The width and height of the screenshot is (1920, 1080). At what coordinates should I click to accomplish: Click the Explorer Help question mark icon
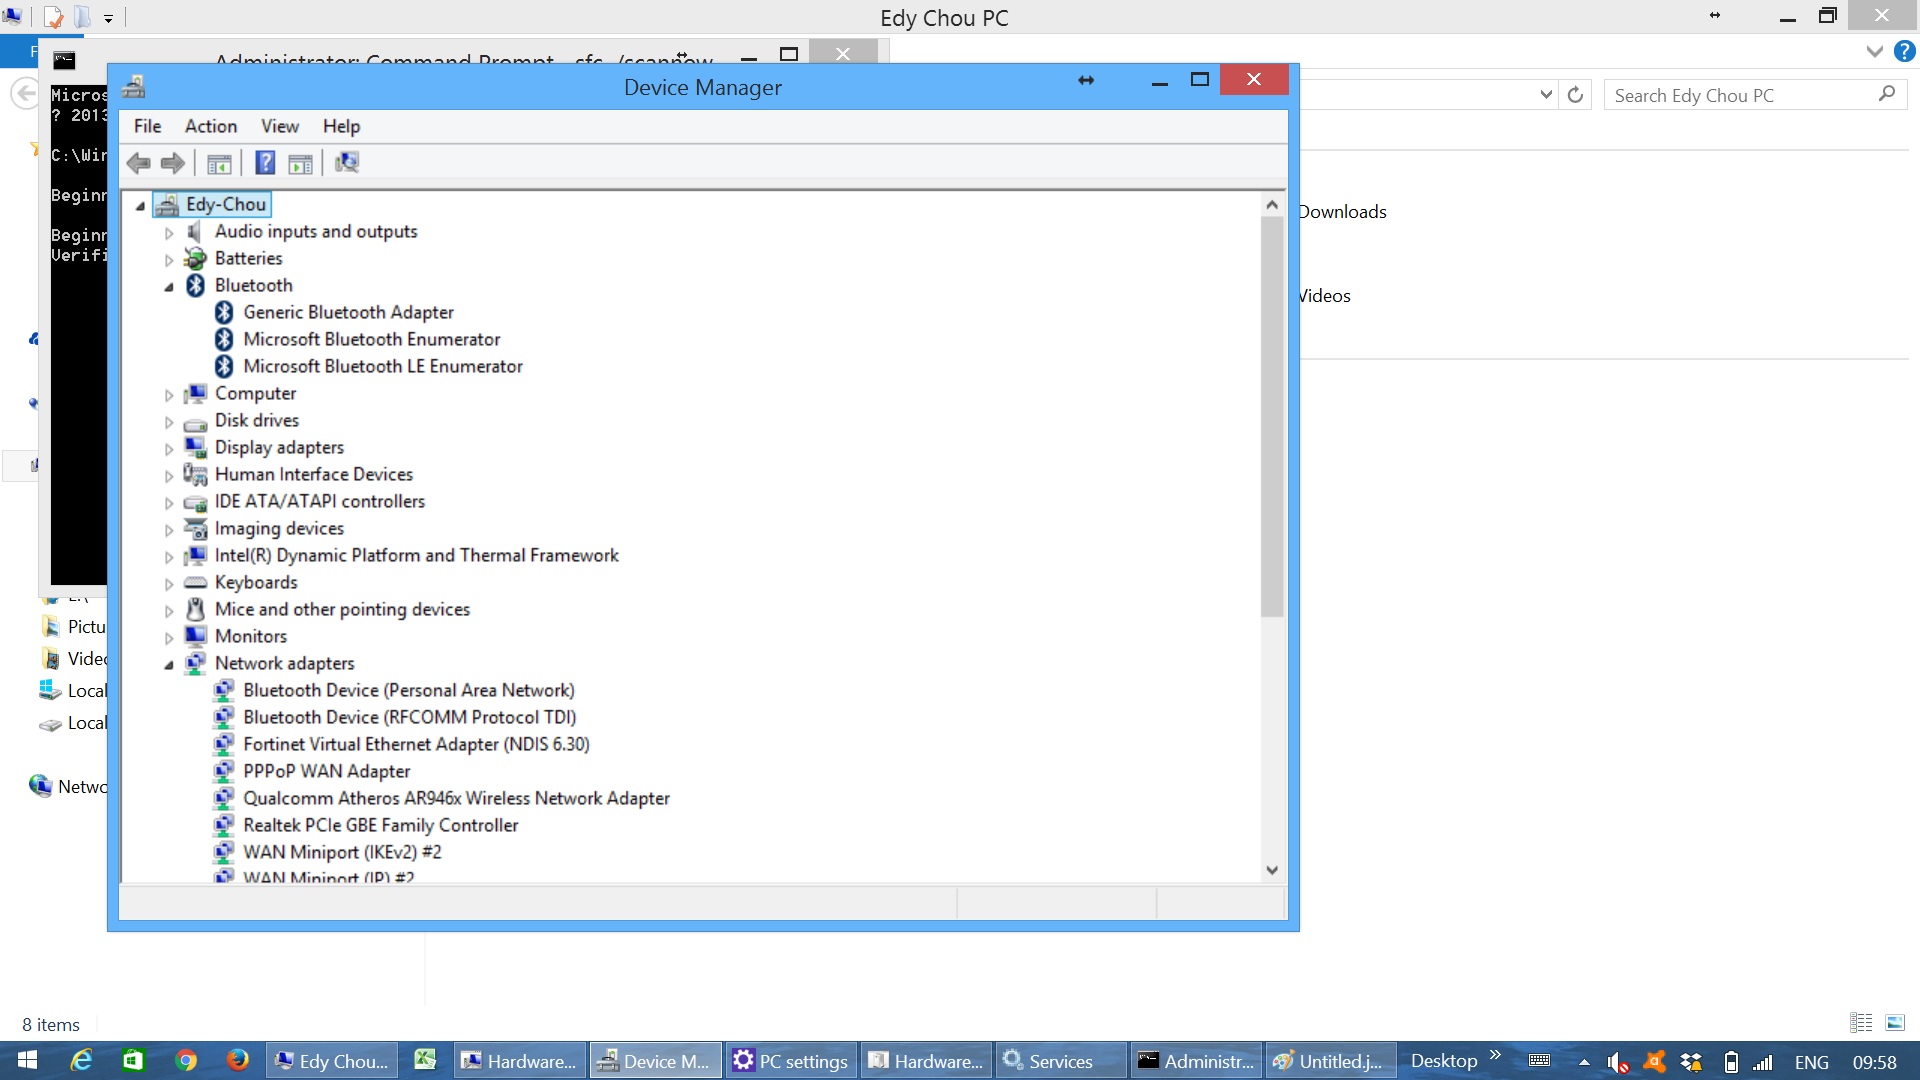pyautogui.click(x=1905, y=51)
